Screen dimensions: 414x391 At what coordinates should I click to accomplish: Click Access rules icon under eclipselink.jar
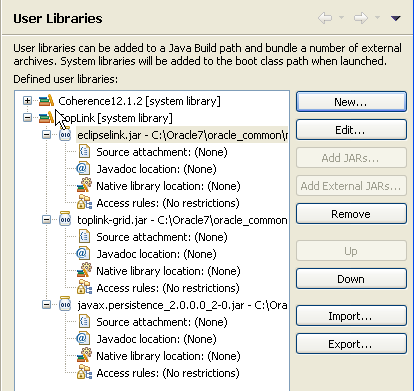(84, 203)
